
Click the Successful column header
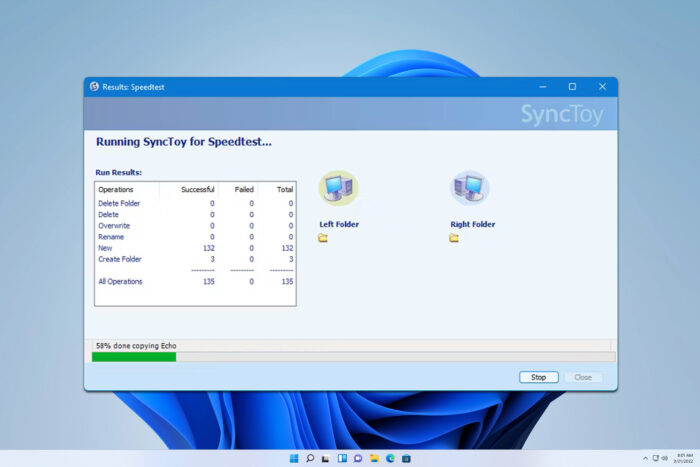(x=198, y=190)
